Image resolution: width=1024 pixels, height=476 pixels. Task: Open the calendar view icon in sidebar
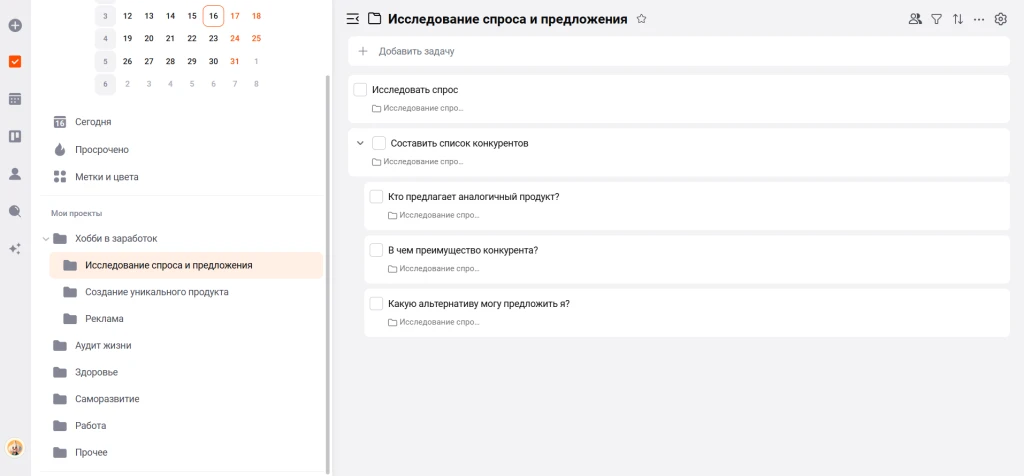coord(15,99)
